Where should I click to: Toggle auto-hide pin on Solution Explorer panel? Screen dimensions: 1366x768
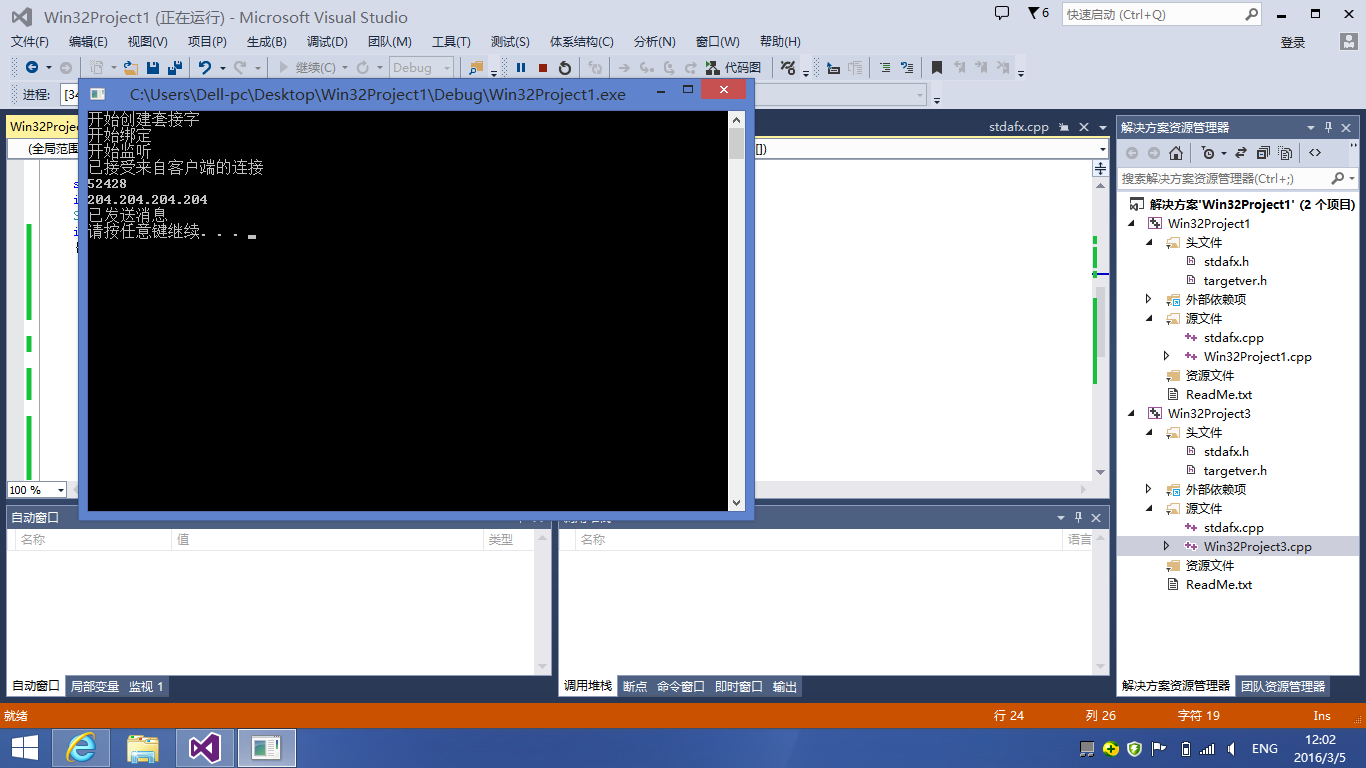(1329, 127)
